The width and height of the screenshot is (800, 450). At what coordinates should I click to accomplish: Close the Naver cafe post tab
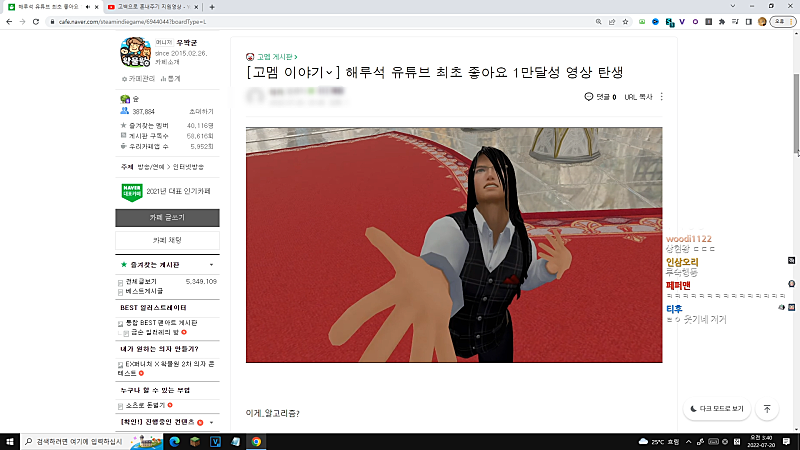(96, 7)
